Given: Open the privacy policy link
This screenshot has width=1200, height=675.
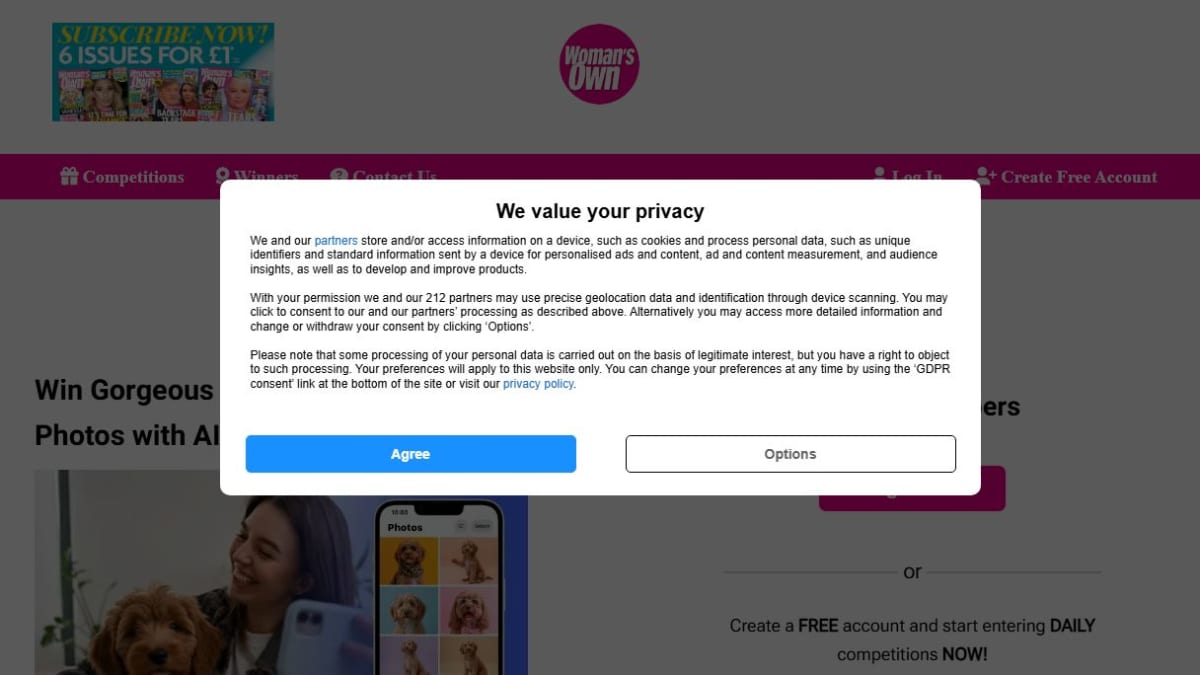Looking at the screenshot, I should click(x=538, y=384).
